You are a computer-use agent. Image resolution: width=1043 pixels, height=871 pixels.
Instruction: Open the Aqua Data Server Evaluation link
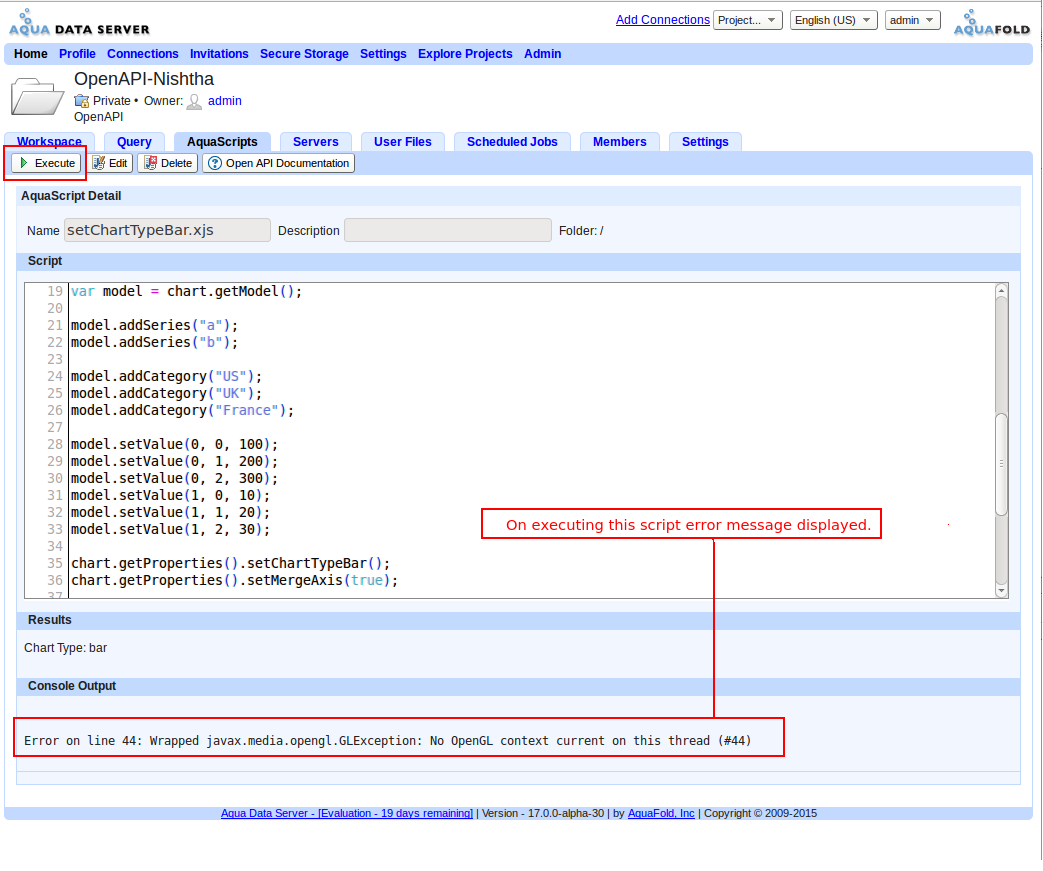click(347, 814)
